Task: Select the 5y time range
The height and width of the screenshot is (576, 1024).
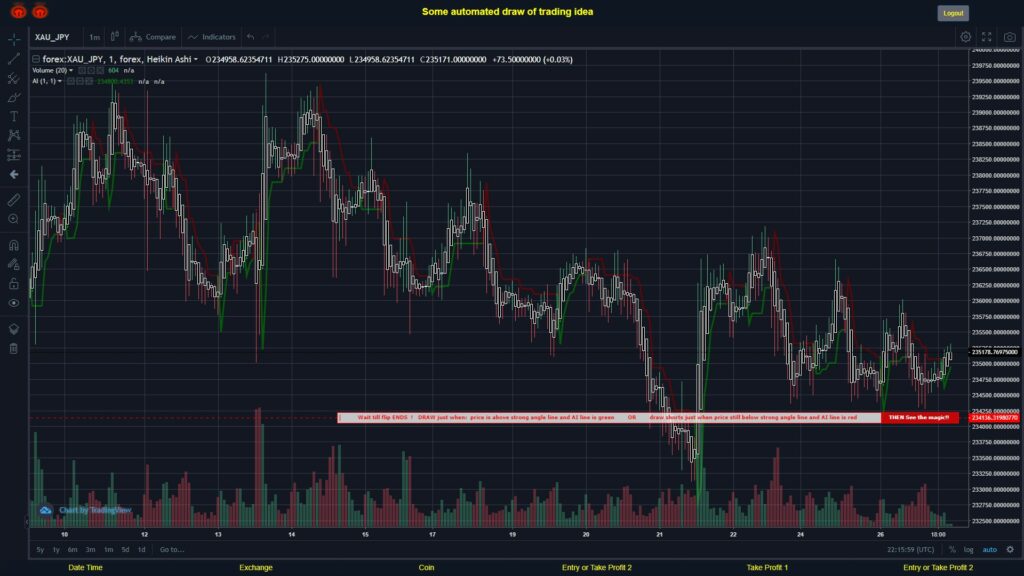Action: click(x=40, y=550)
